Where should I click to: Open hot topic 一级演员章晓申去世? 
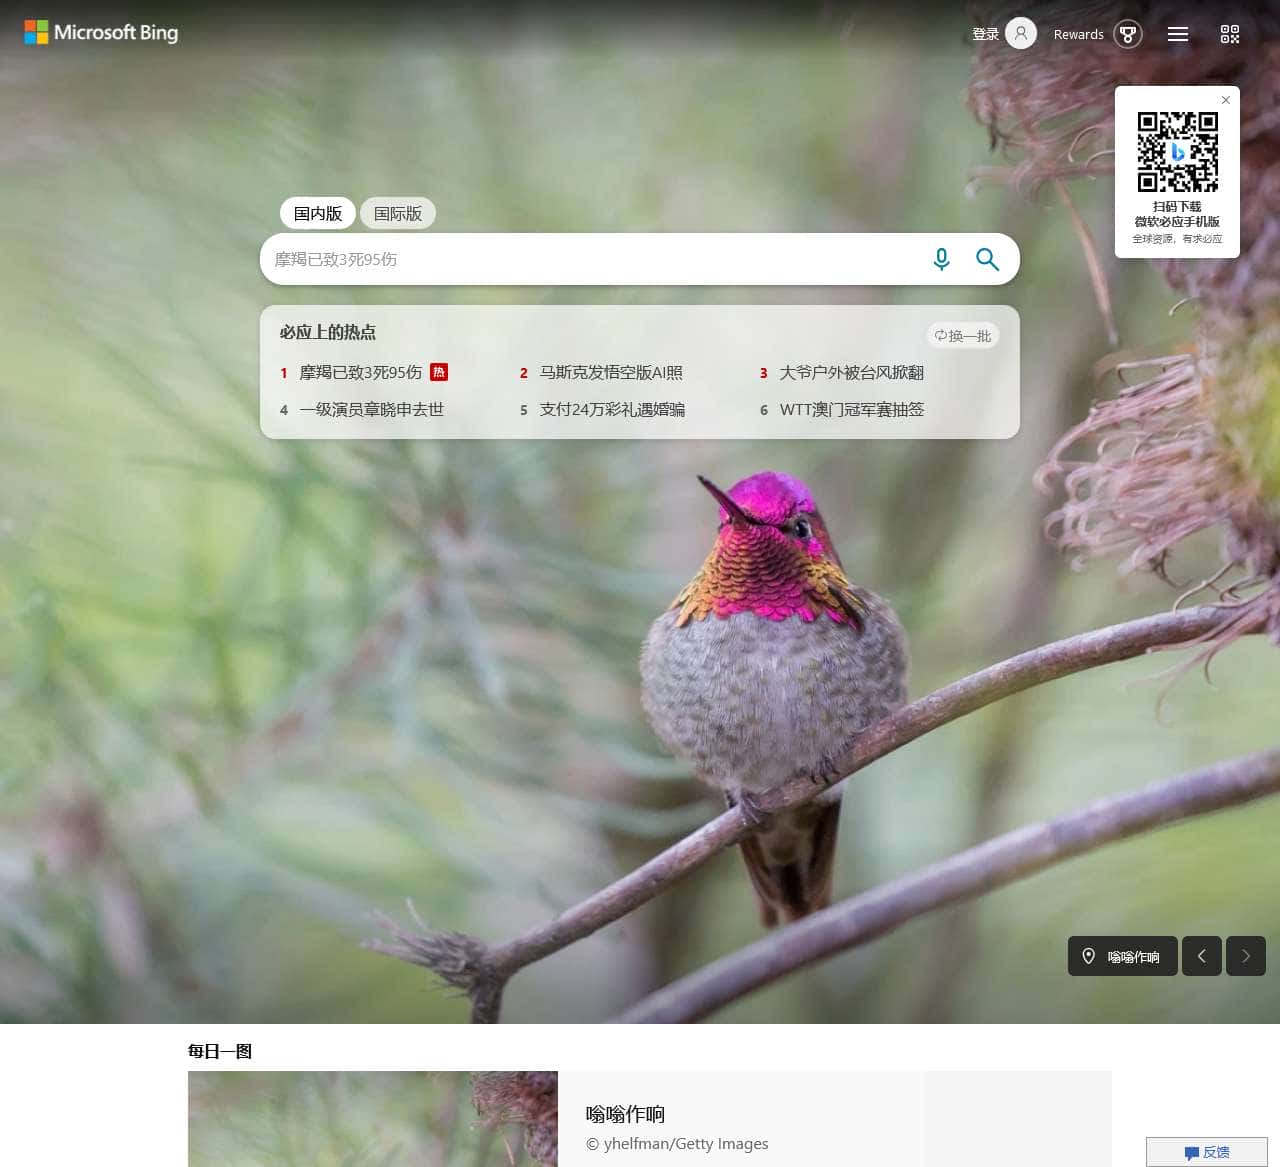click(371, 409)
